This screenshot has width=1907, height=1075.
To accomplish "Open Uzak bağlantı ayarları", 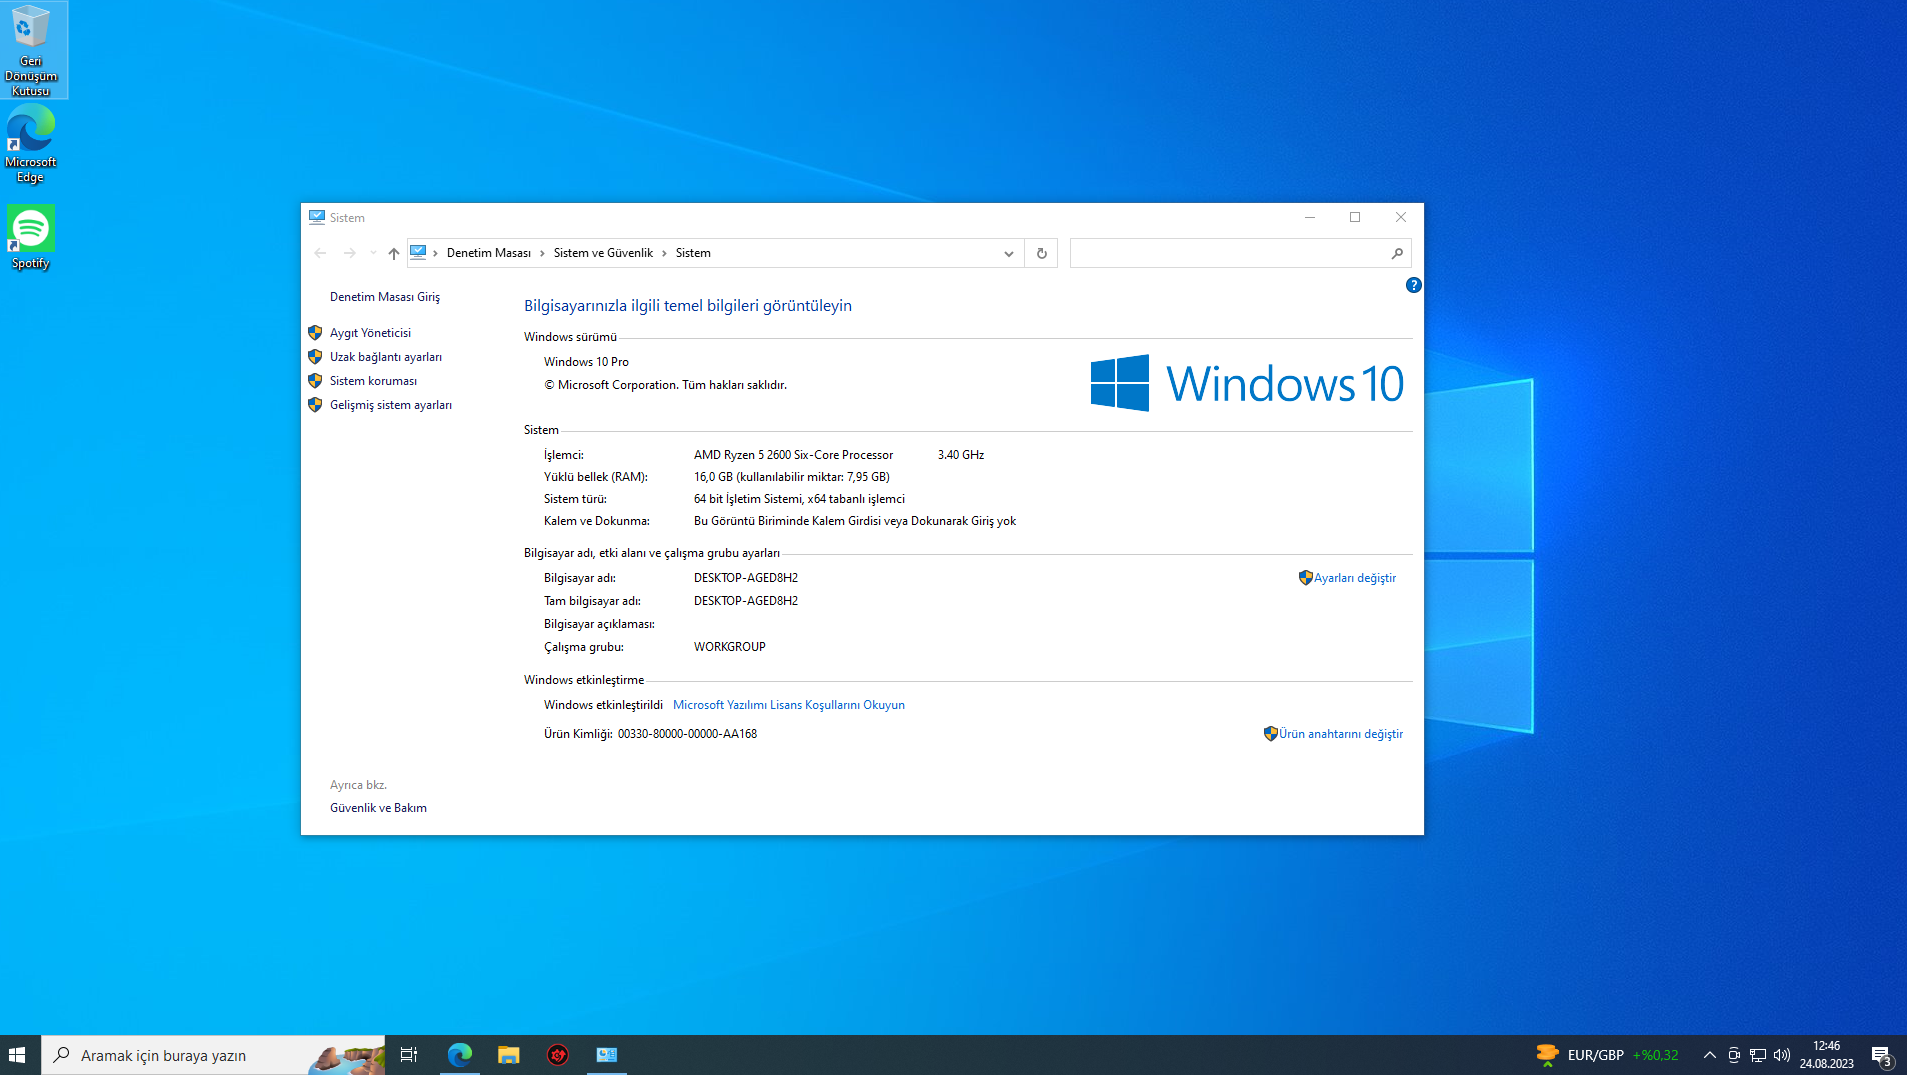I will (x=386, y=357).
